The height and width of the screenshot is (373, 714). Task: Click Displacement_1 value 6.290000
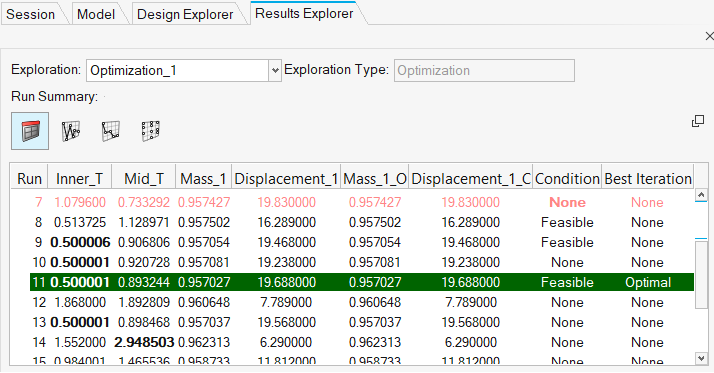tap(286, 342)
